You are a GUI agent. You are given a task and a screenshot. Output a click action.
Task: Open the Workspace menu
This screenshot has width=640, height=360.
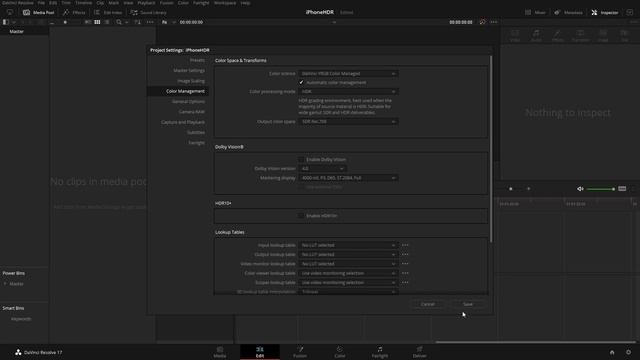coord(225,3)
